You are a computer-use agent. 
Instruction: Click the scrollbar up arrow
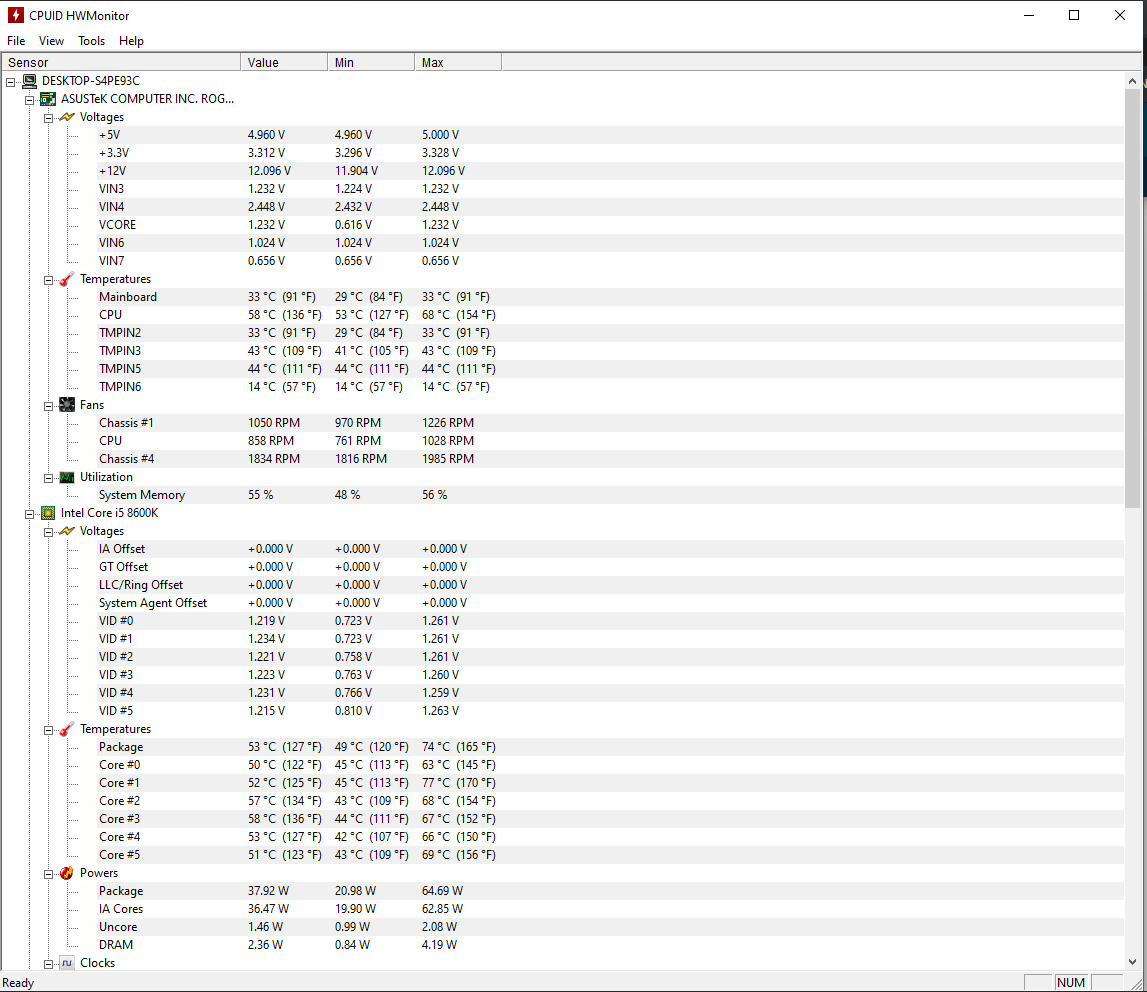coord(1132,81)
